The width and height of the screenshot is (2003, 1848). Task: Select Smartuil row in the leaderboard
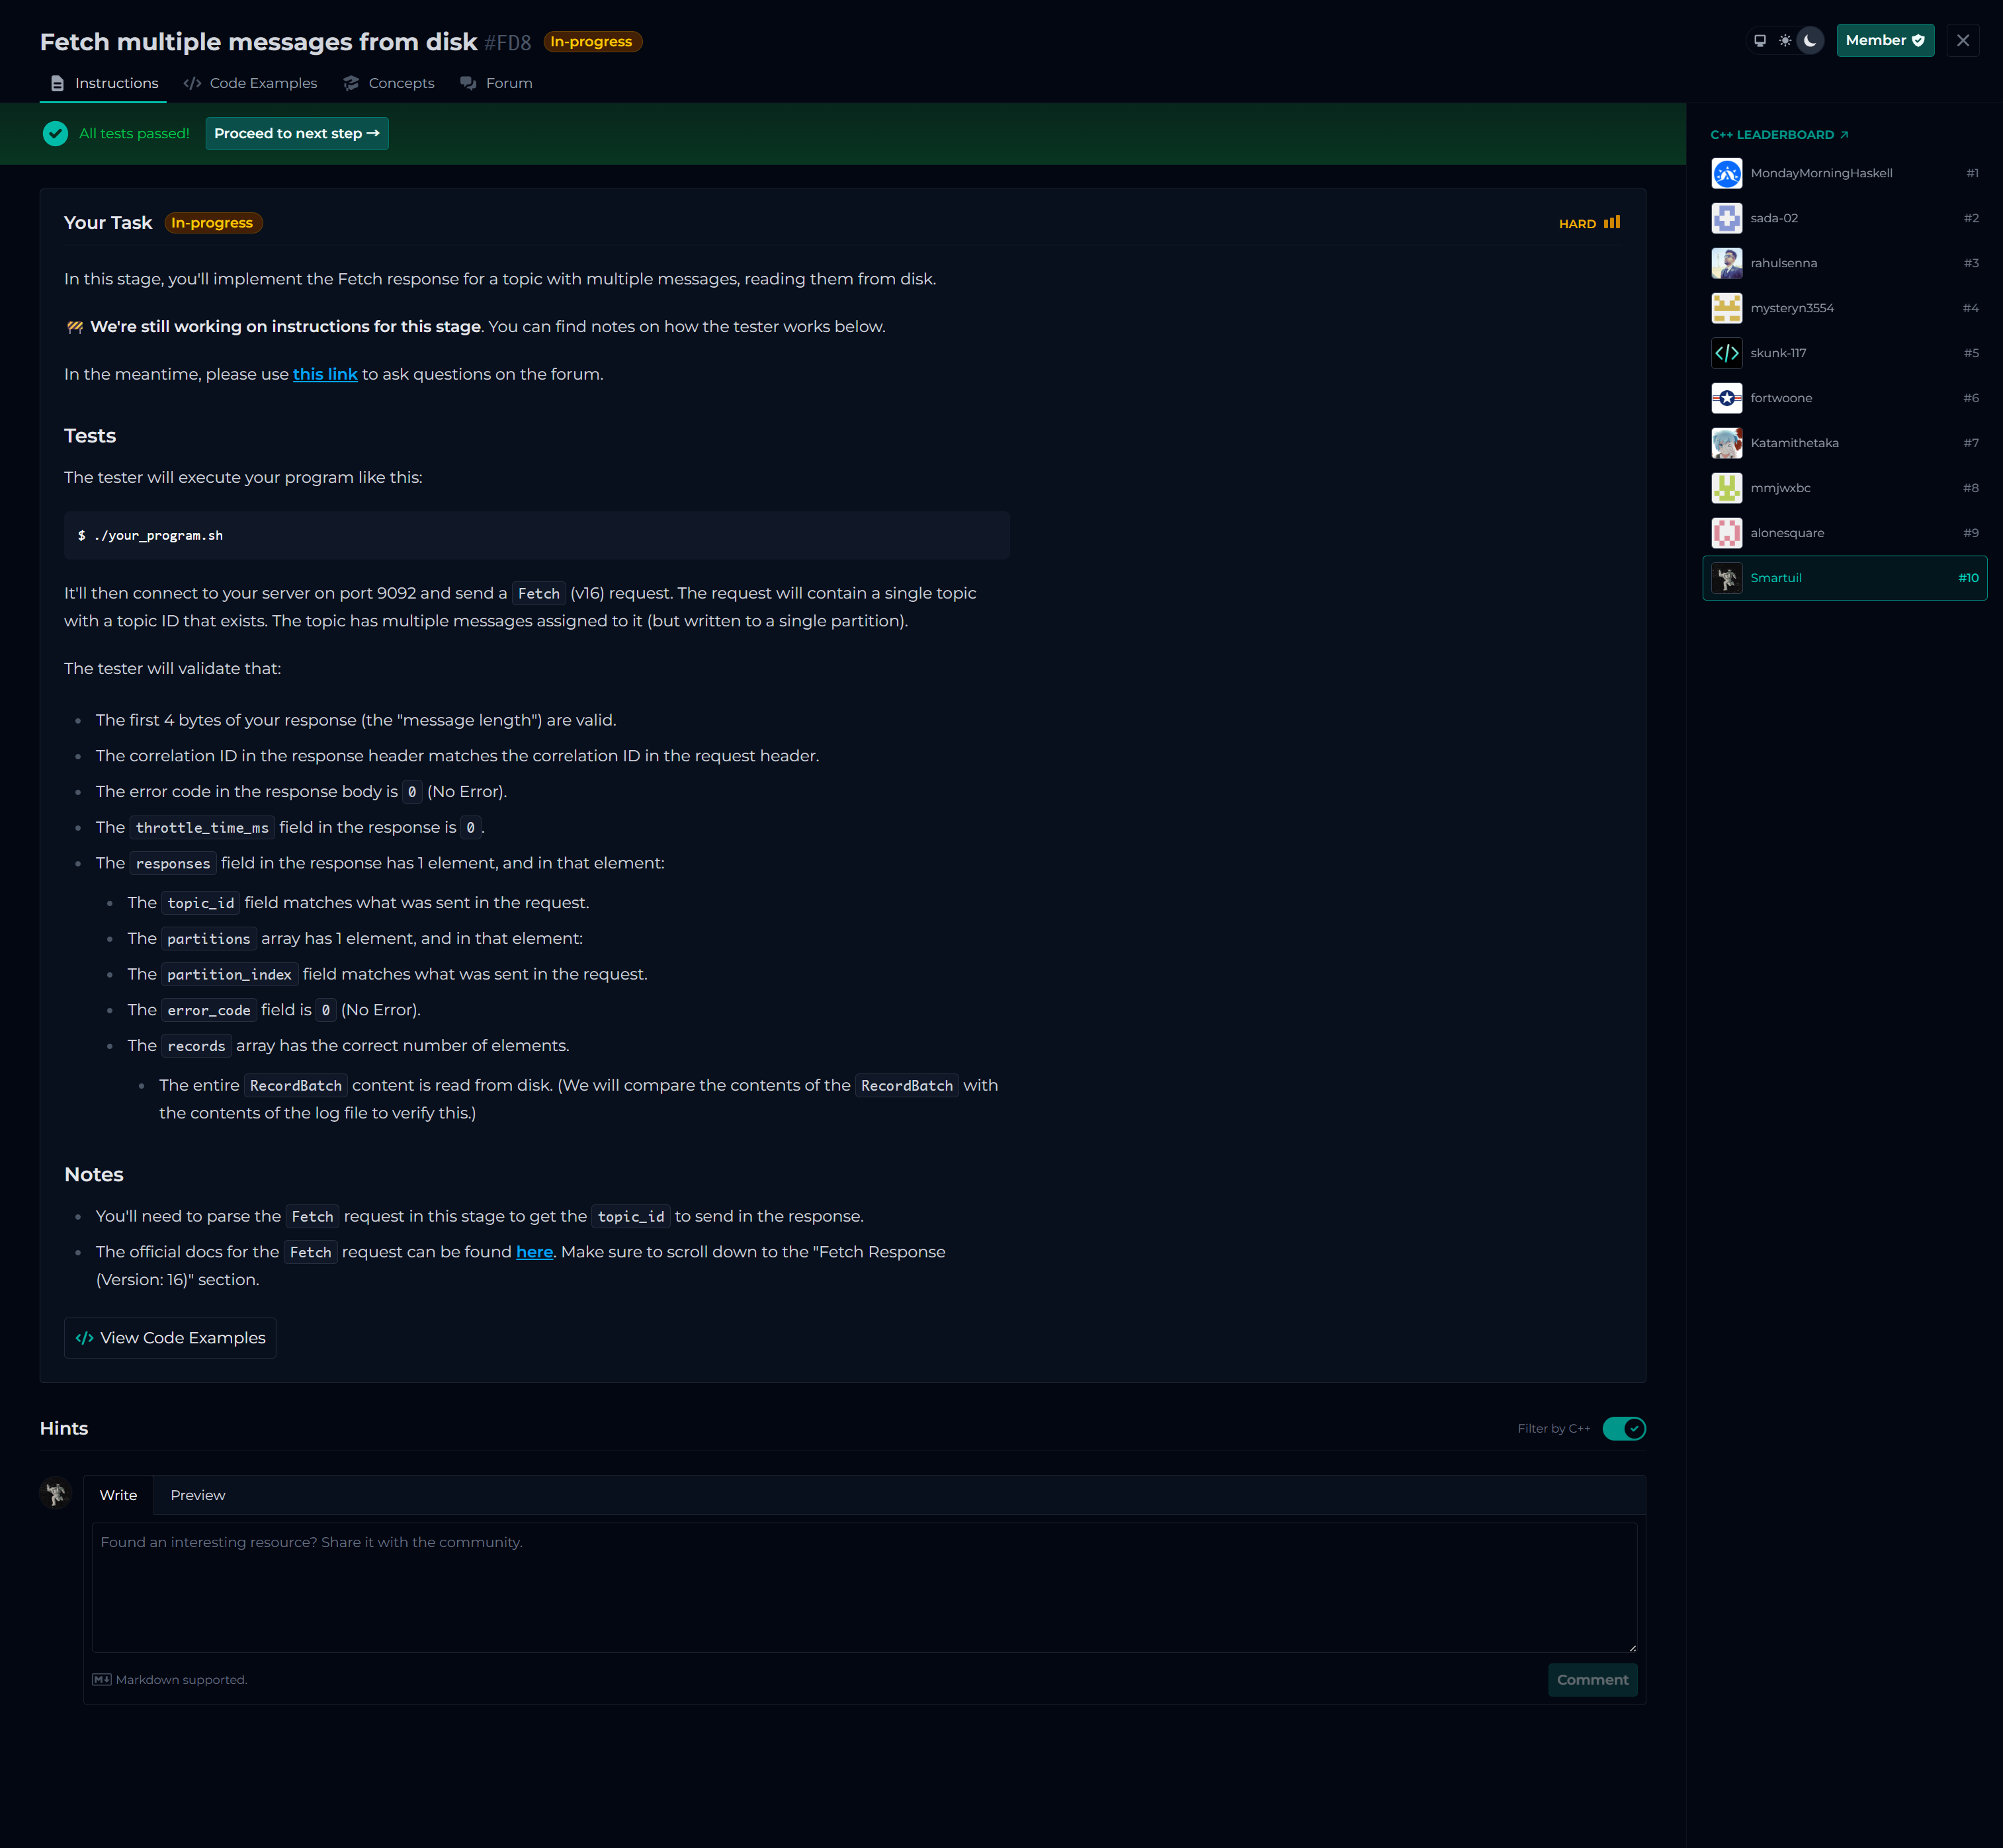1844,579
